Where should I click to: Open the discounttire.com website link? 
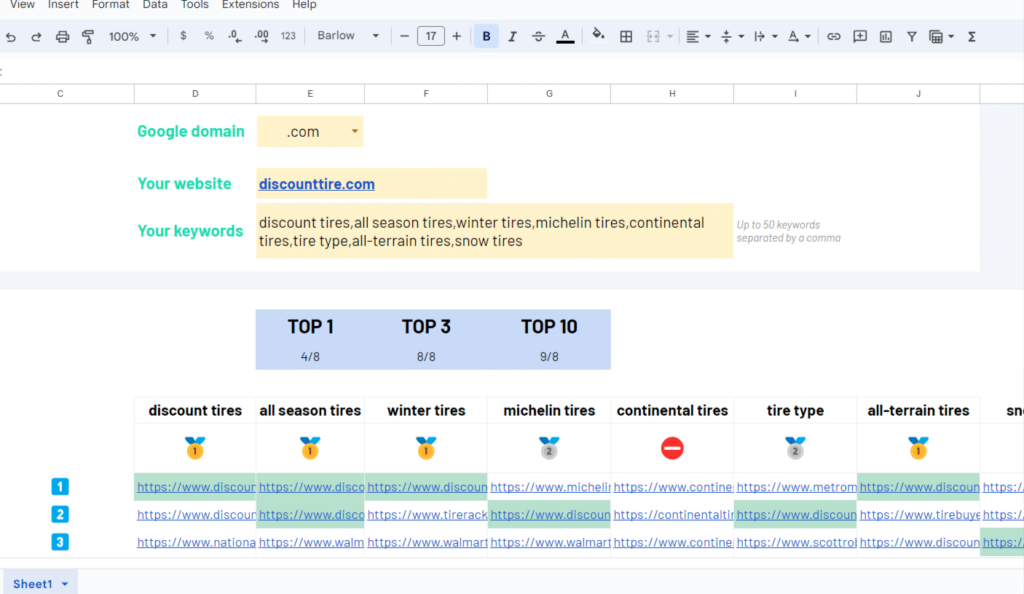coord(317,184)
